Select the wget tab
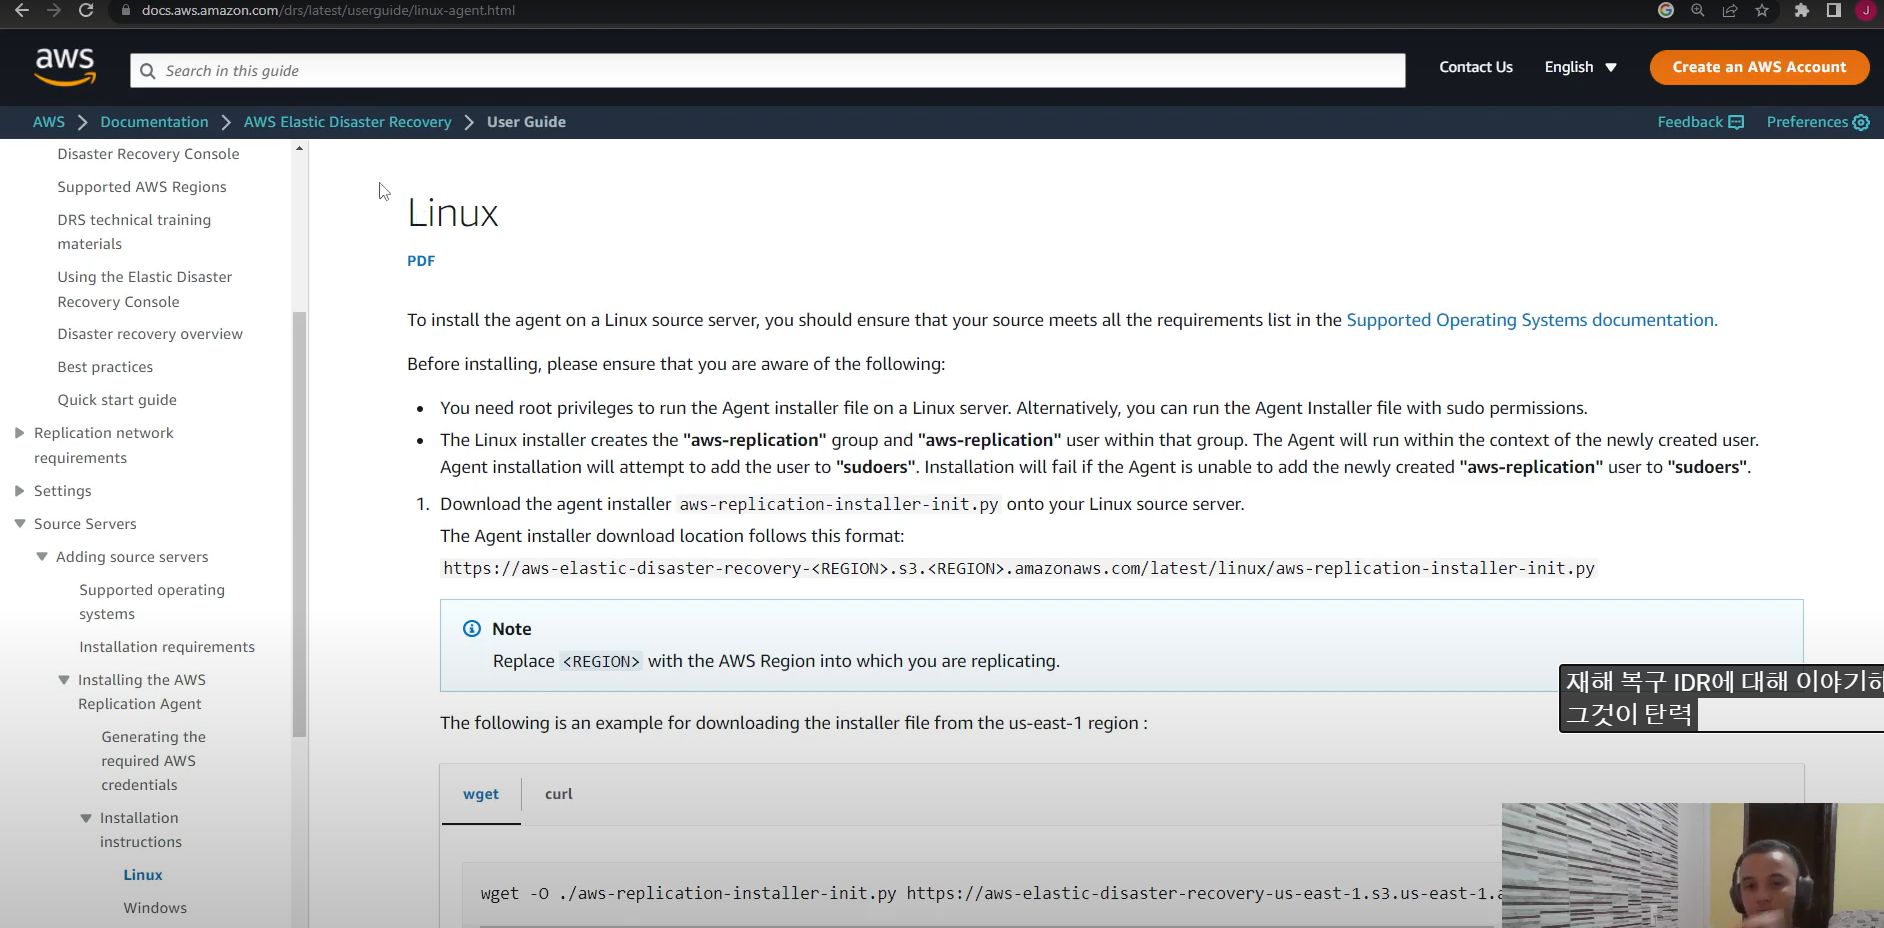 tap(481, 795)
